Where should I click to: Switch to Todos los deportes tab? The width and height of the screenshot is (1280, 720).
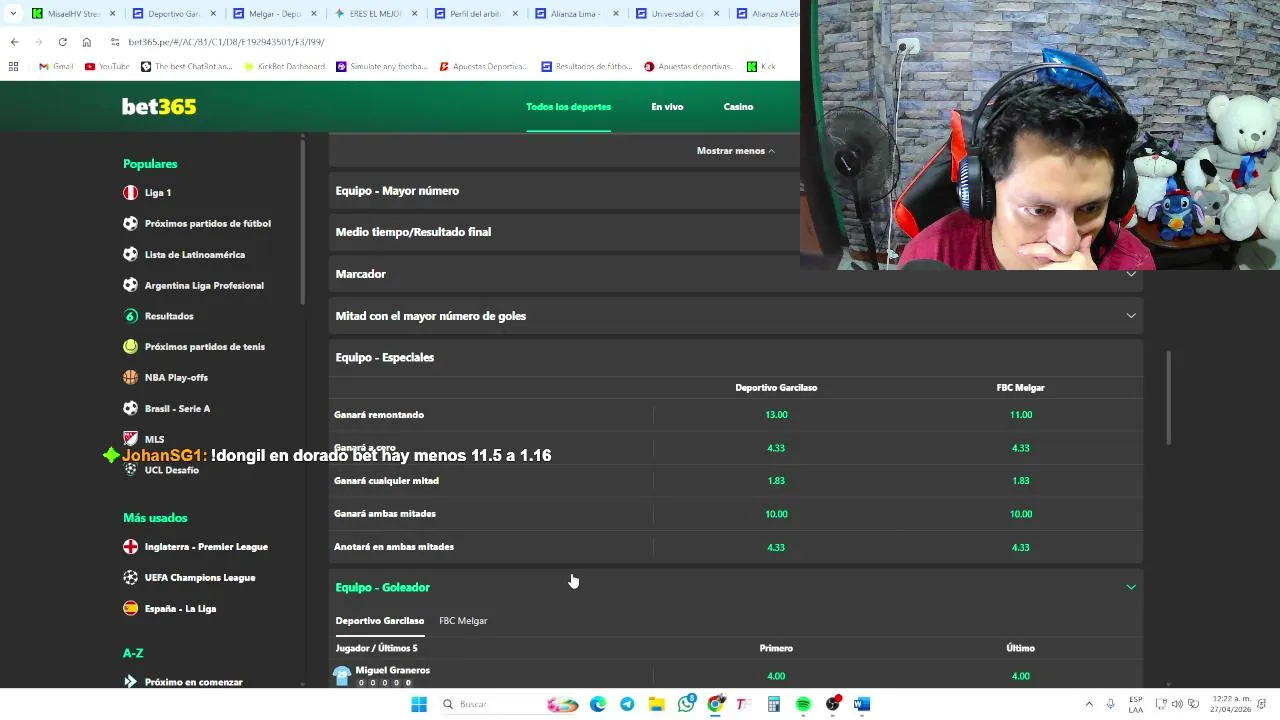coord(568,107)
